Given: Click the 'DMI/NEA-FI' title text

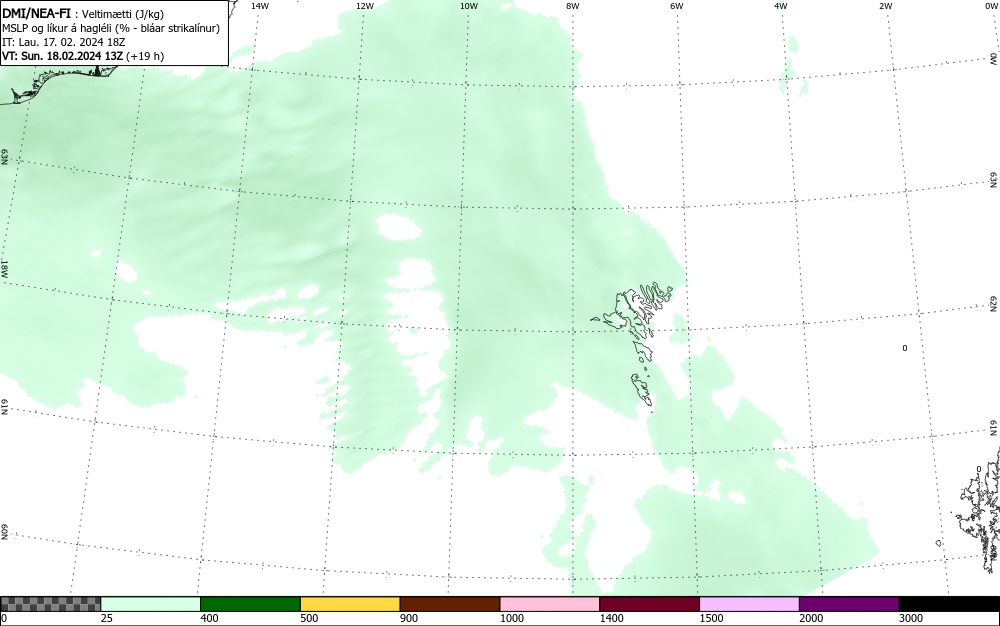Looking at the screenshot, I should pyautogui.click(x=36, y=13).
